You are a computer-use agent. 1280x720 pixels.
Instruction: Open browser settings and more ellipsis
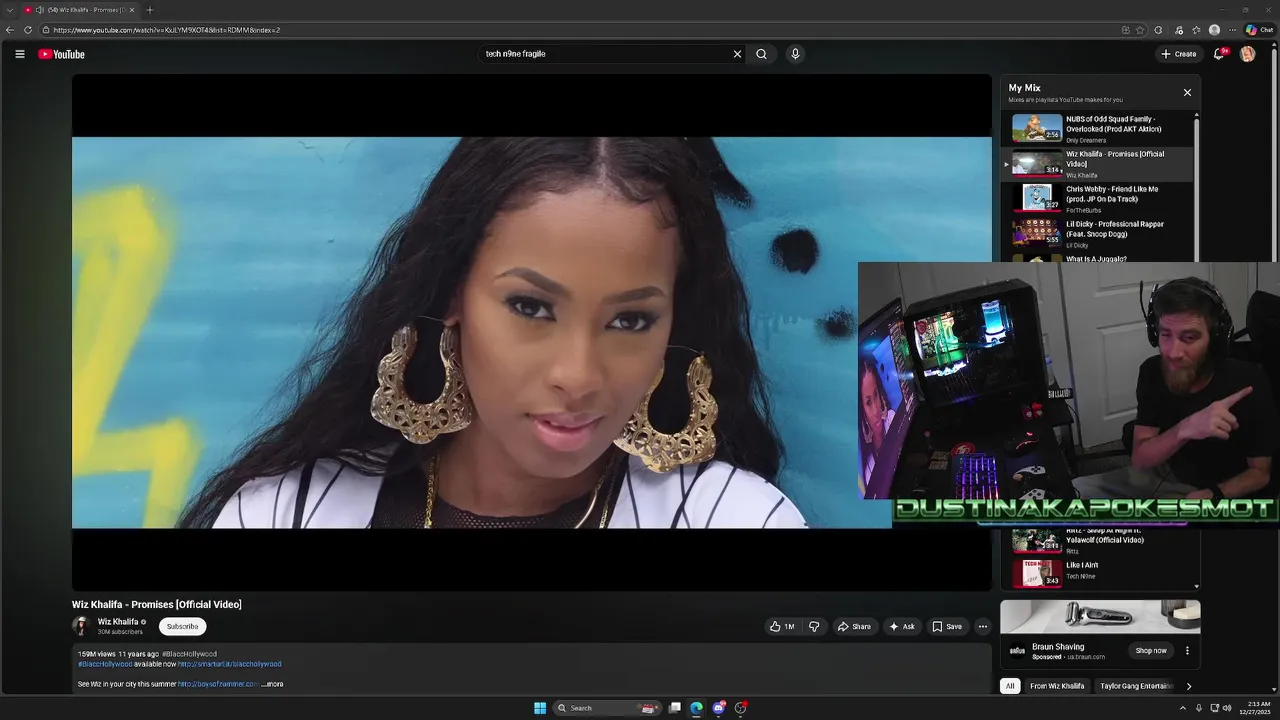[x=1232, y=30]
